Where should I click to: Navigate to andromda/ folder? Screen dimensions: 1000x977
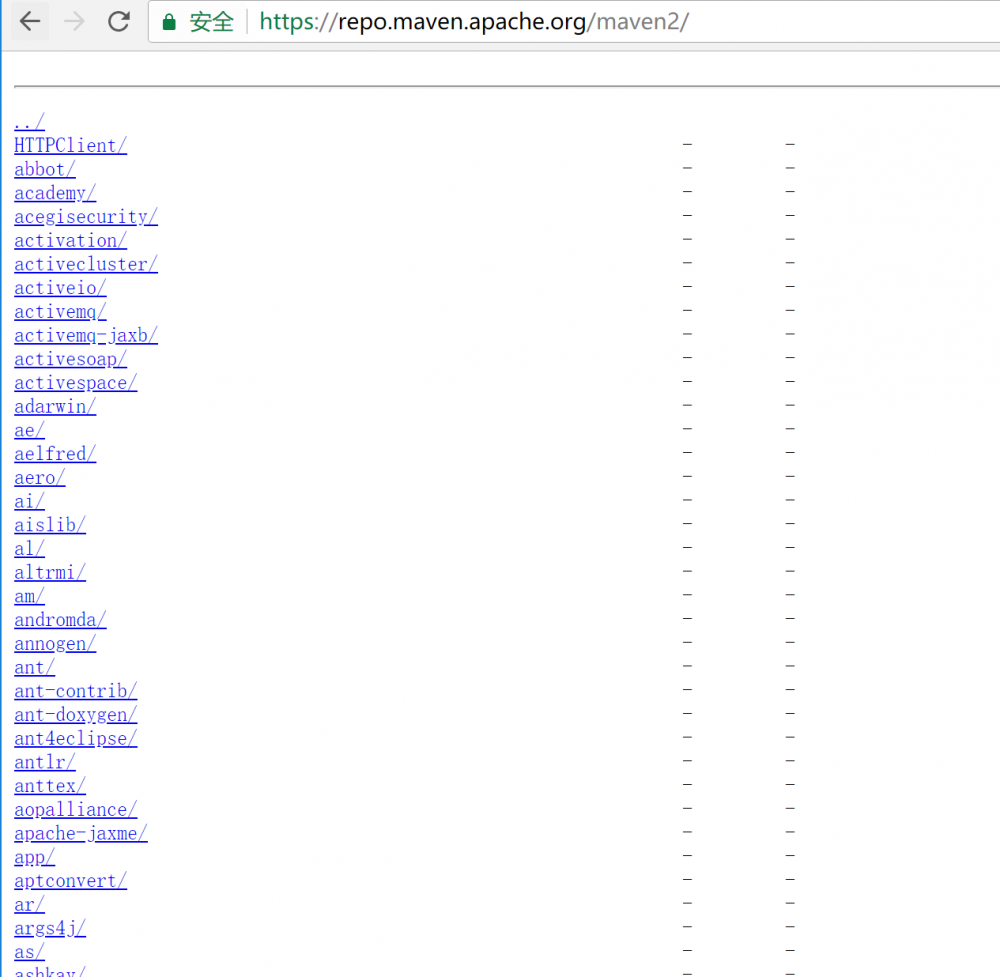point(60,620)
